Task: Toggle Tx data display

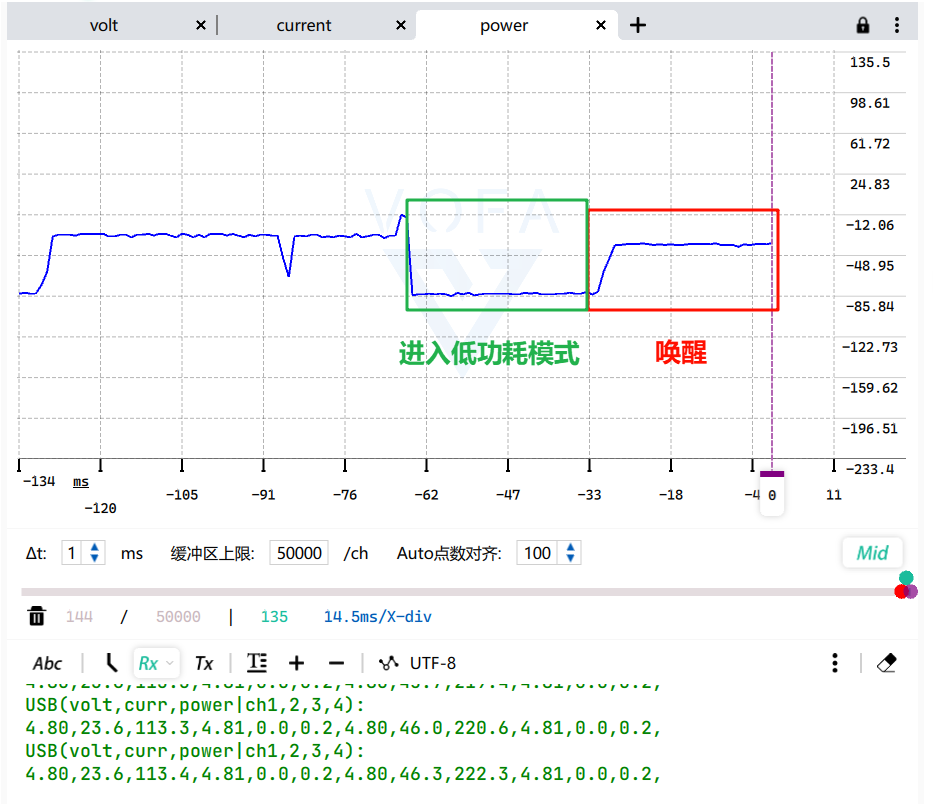Action: tap(204, 663)
